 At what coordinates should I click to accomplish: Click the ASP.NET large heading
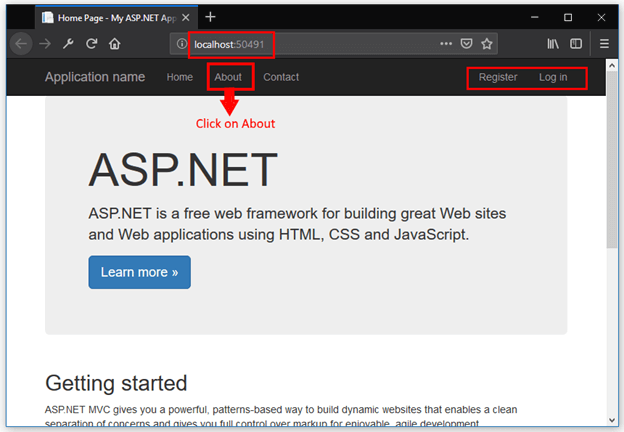(x=183, y=170)
